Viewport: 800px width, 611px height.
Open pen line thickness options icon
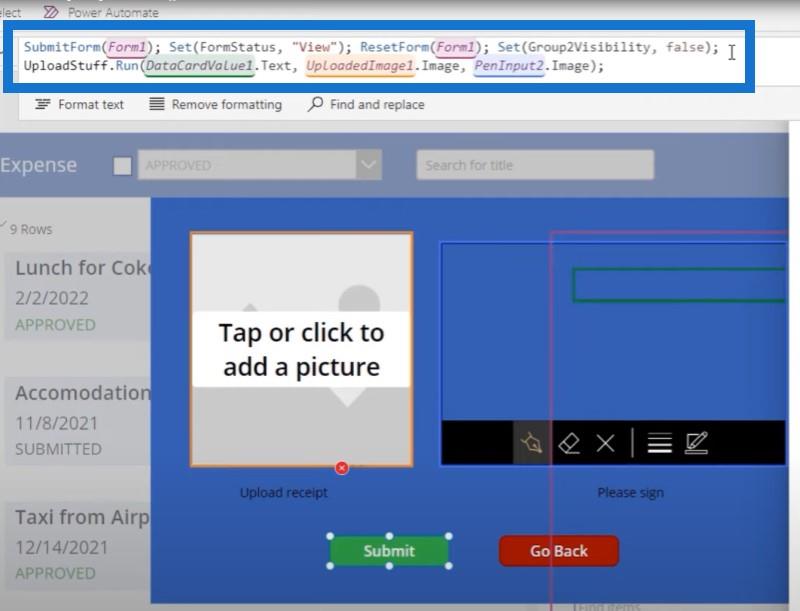[x=659, y=443]
